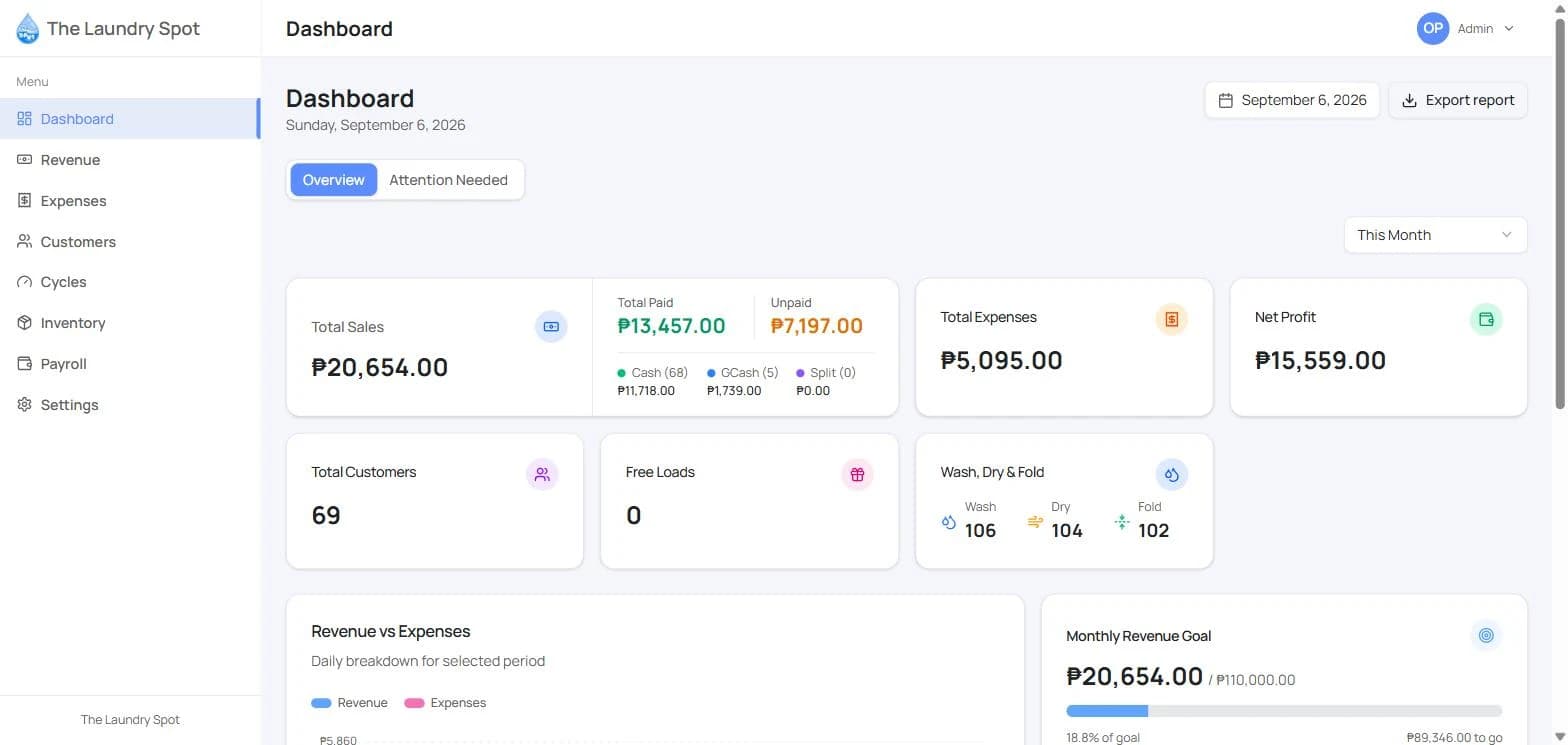Click the Total Sales cash icon

pos(551,327)
